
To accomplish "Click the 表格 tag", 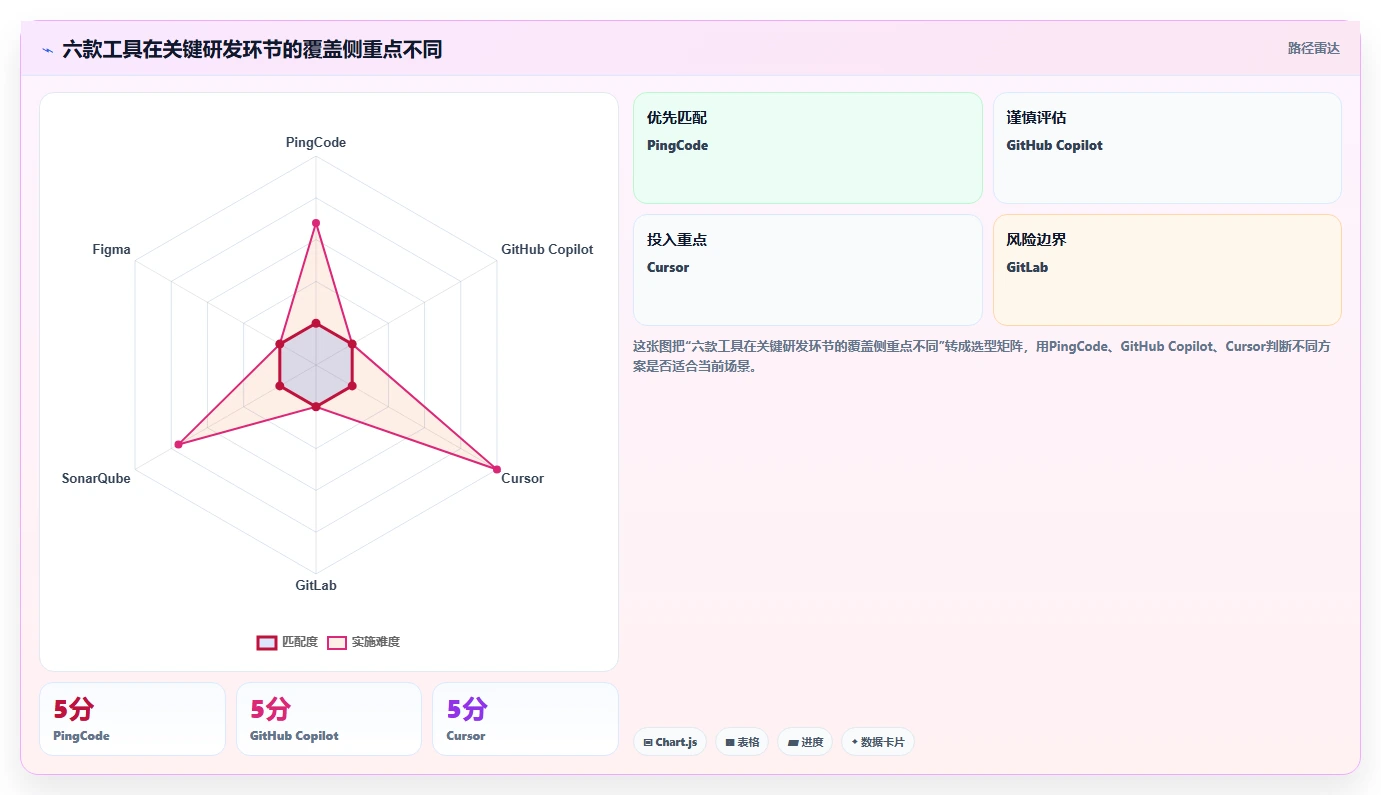I will tap(742, 742).
